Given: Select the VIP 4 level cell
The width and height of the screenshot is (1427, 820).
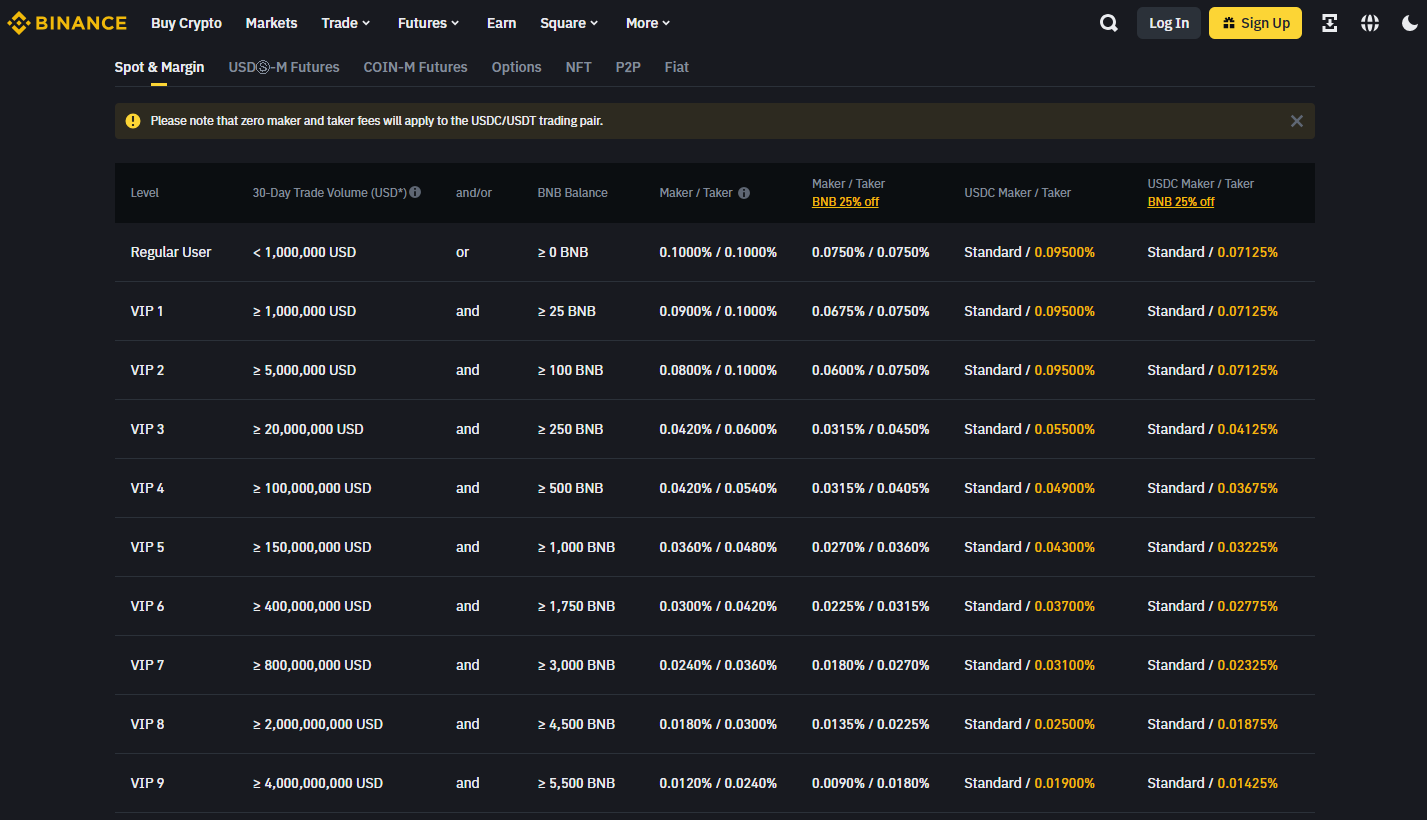Looking at the screenshot, I should click(147, 488).
